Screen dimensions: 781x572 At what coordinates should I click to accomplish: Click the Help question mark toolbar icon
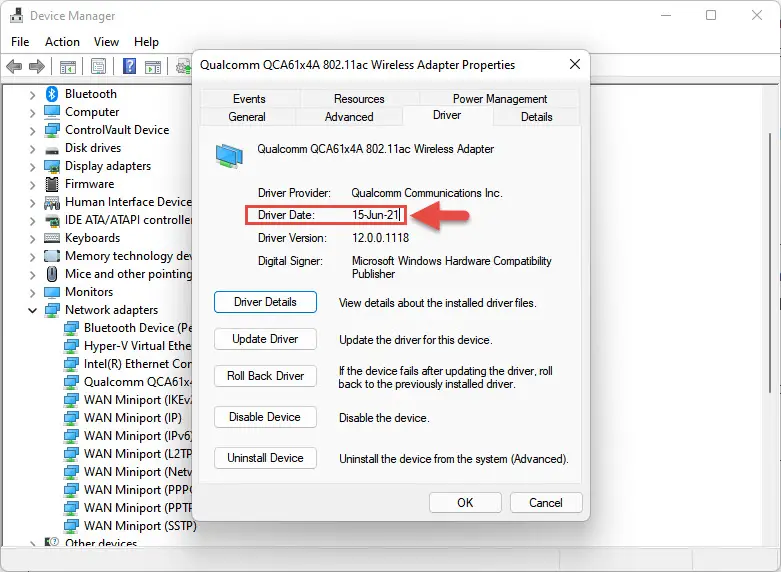[x=130, y=66]
